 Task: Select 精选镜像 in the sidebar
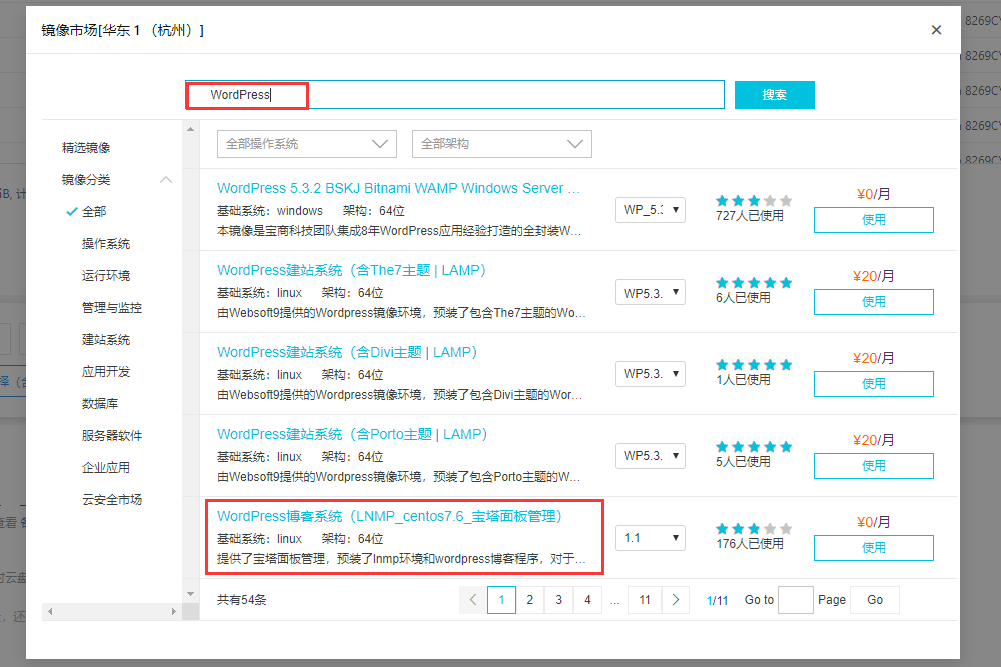click(x=86, y=147)
